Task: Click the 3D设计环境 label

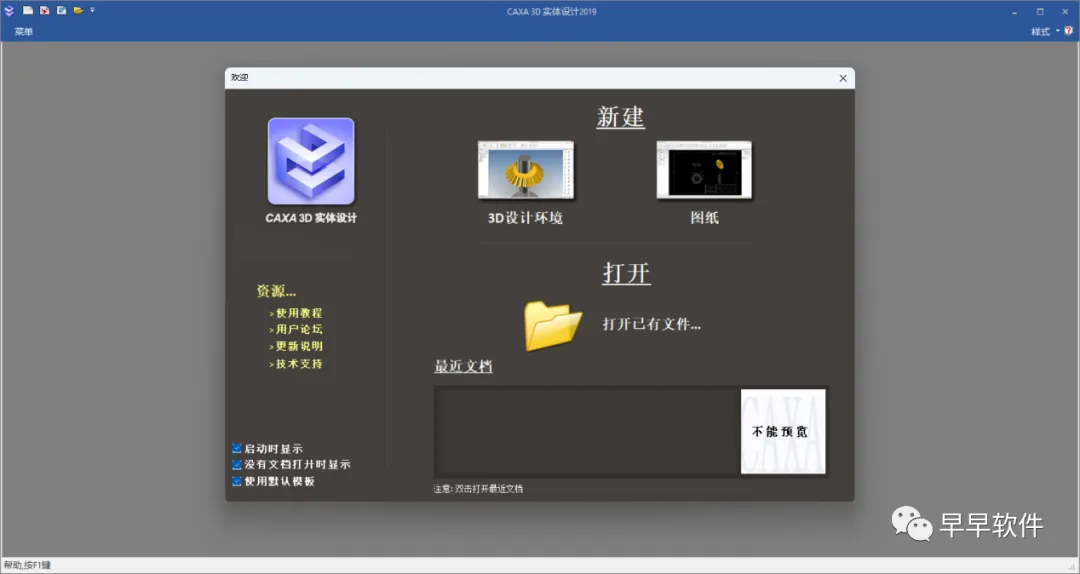Action: tap(526, 218)
